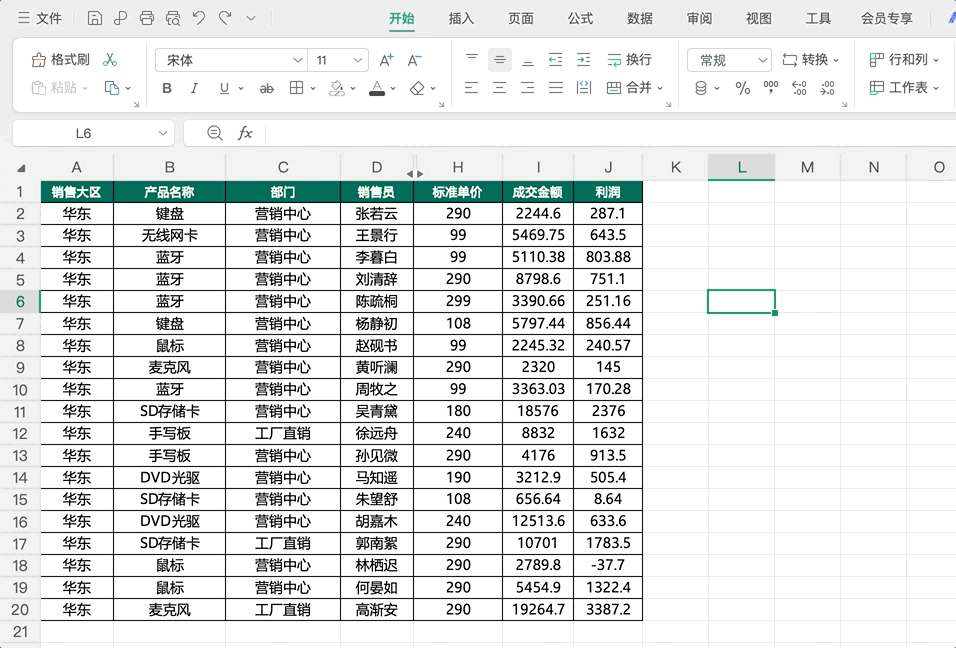Click the Copy icon beside Paste
Image resolution: width=956 pixels, height=648 pixels.
(x=112, y=88)
